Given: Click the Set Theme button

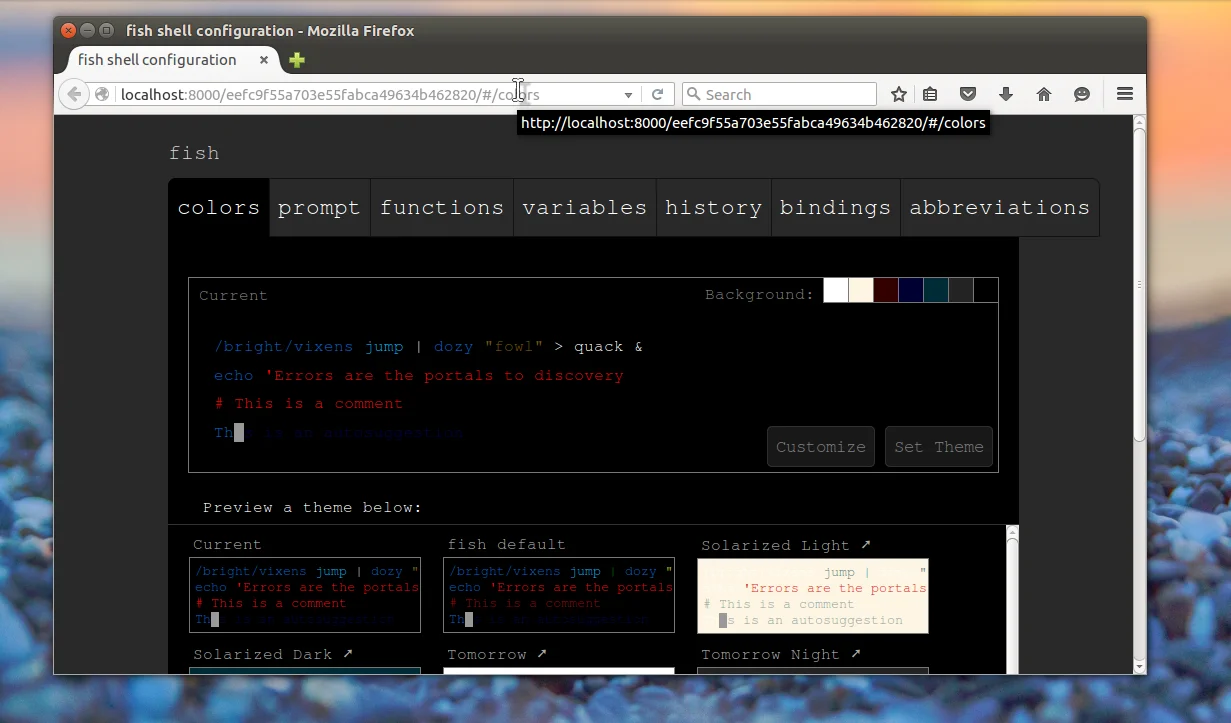Looking at the screenshot, I should click(938, 447).
